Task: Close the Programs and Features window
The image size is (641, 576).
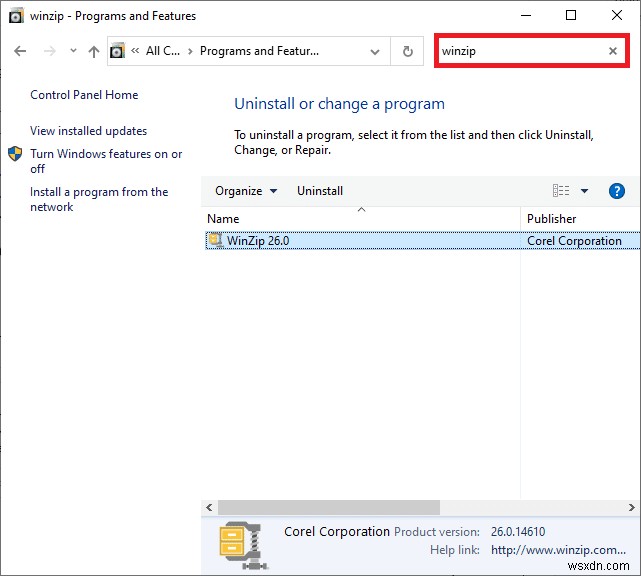Action: point(616,16)
